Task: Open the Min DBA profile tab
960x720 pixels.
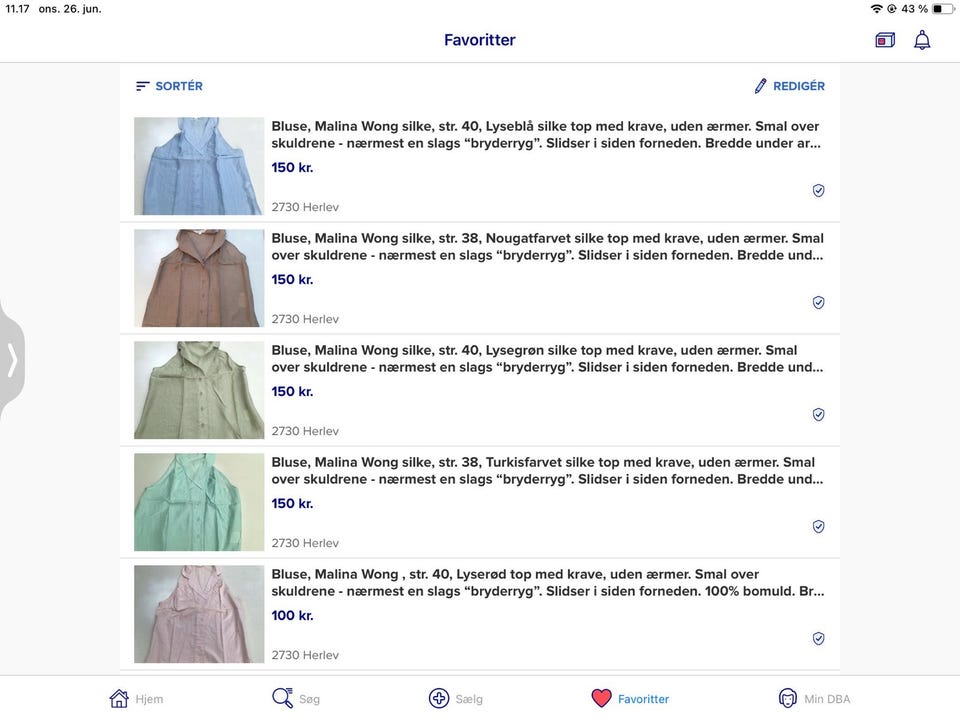Action: point(814,699)
